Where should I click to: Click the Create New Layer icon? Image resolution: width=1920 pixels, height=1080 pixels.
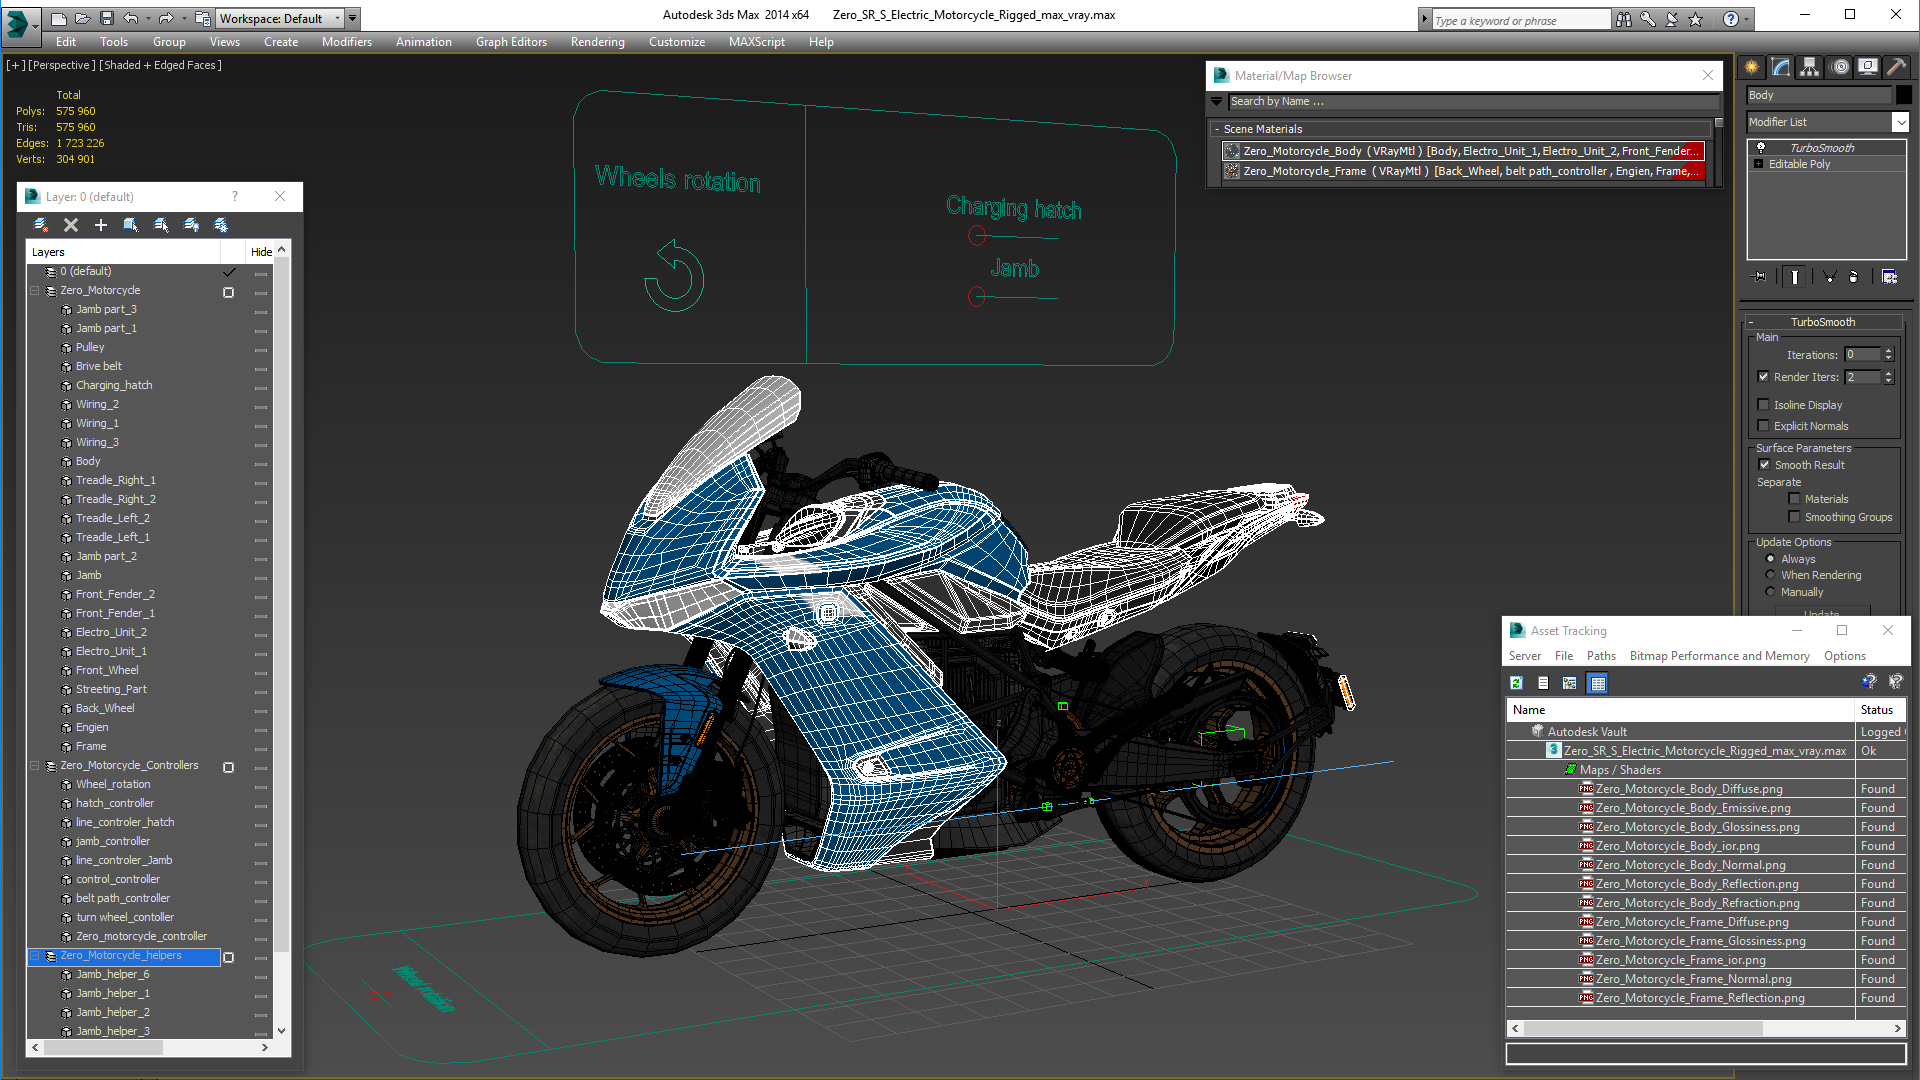pyautogui.click(x=41, y=225)
